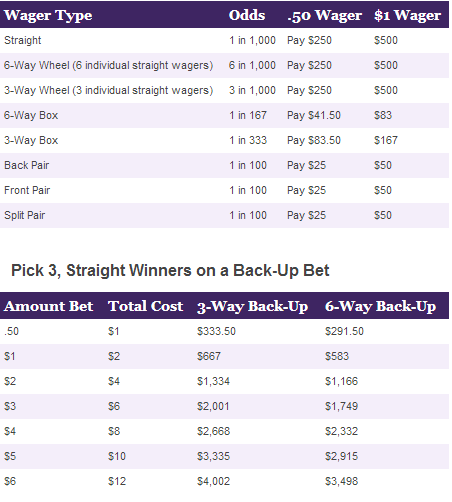452x502 pixels.
Task: Click the Amount Bet column header
Action: (48, 306)
